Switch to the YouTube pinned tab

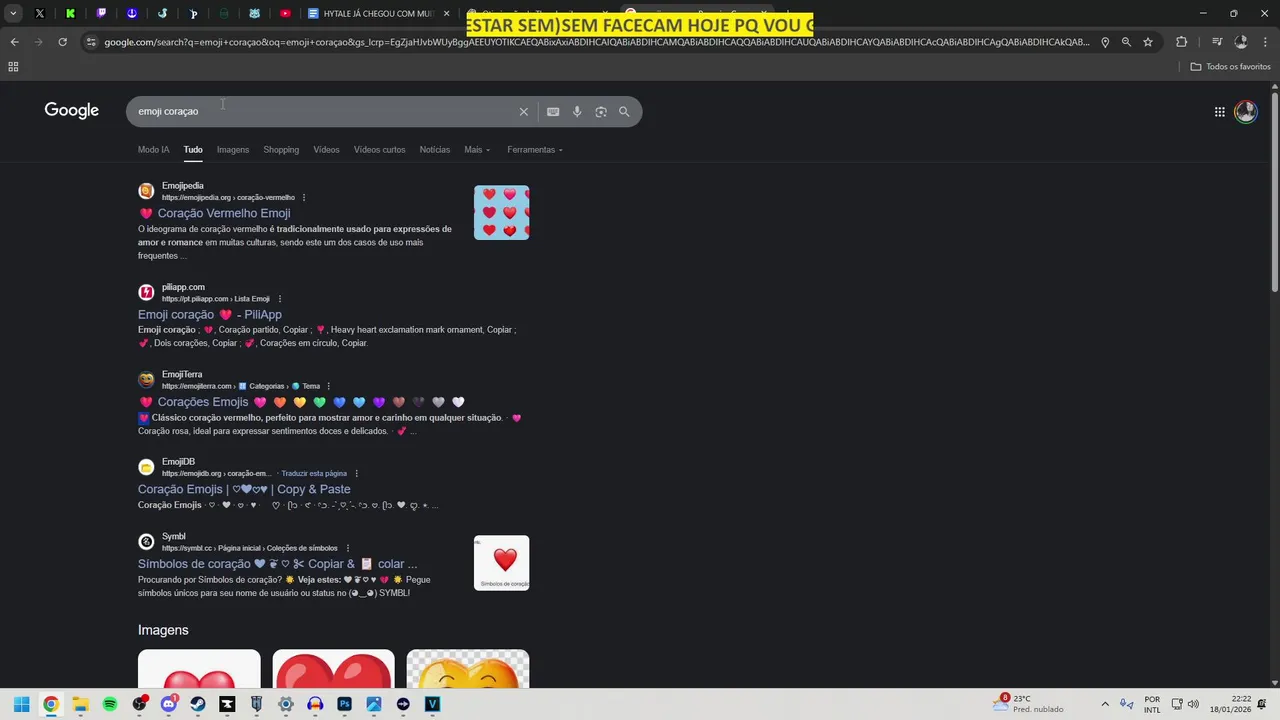click(x=285, y=14)
